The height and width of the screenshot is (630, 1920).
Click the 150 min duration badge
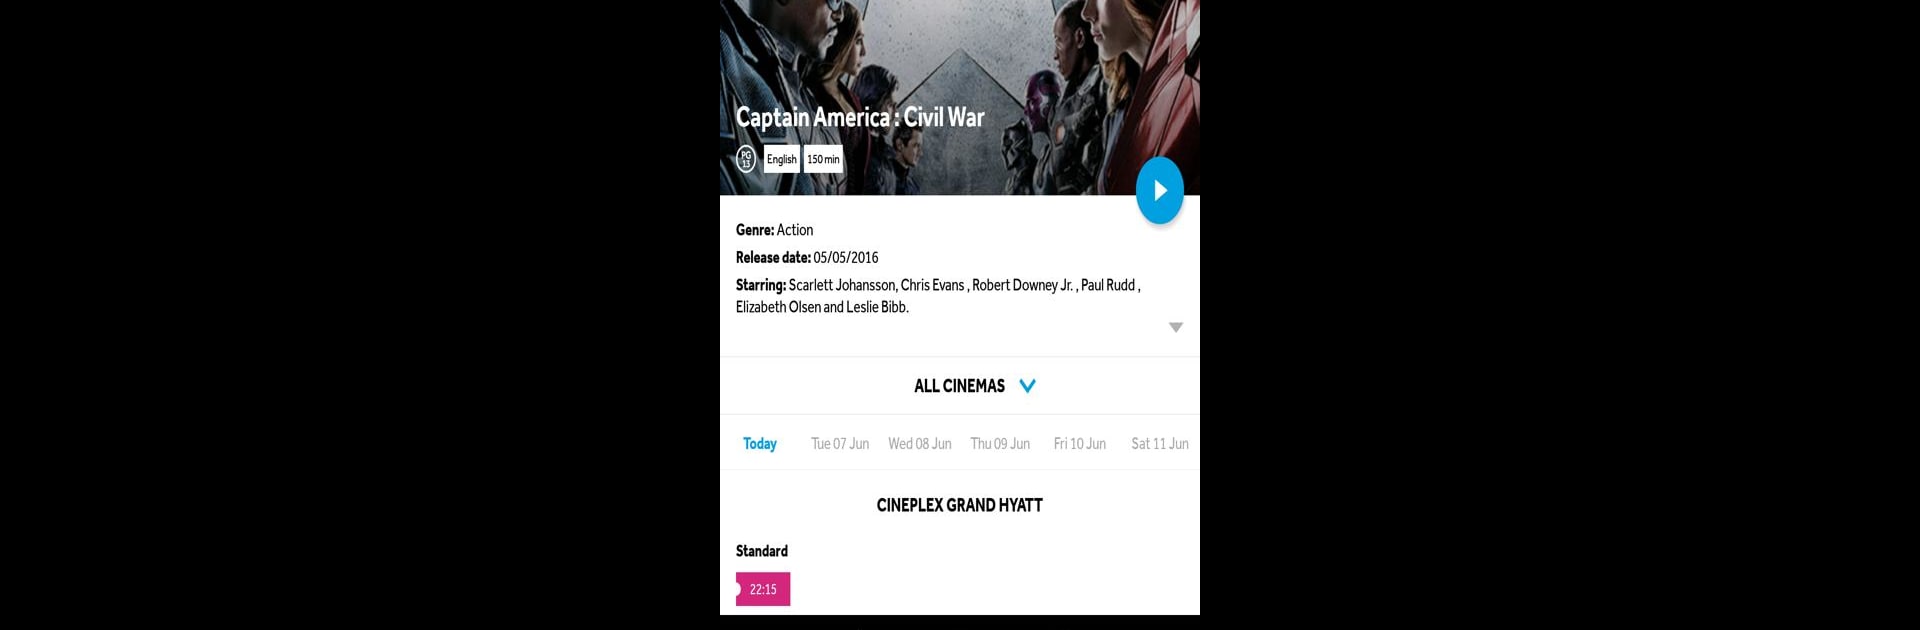click(823, 159)
